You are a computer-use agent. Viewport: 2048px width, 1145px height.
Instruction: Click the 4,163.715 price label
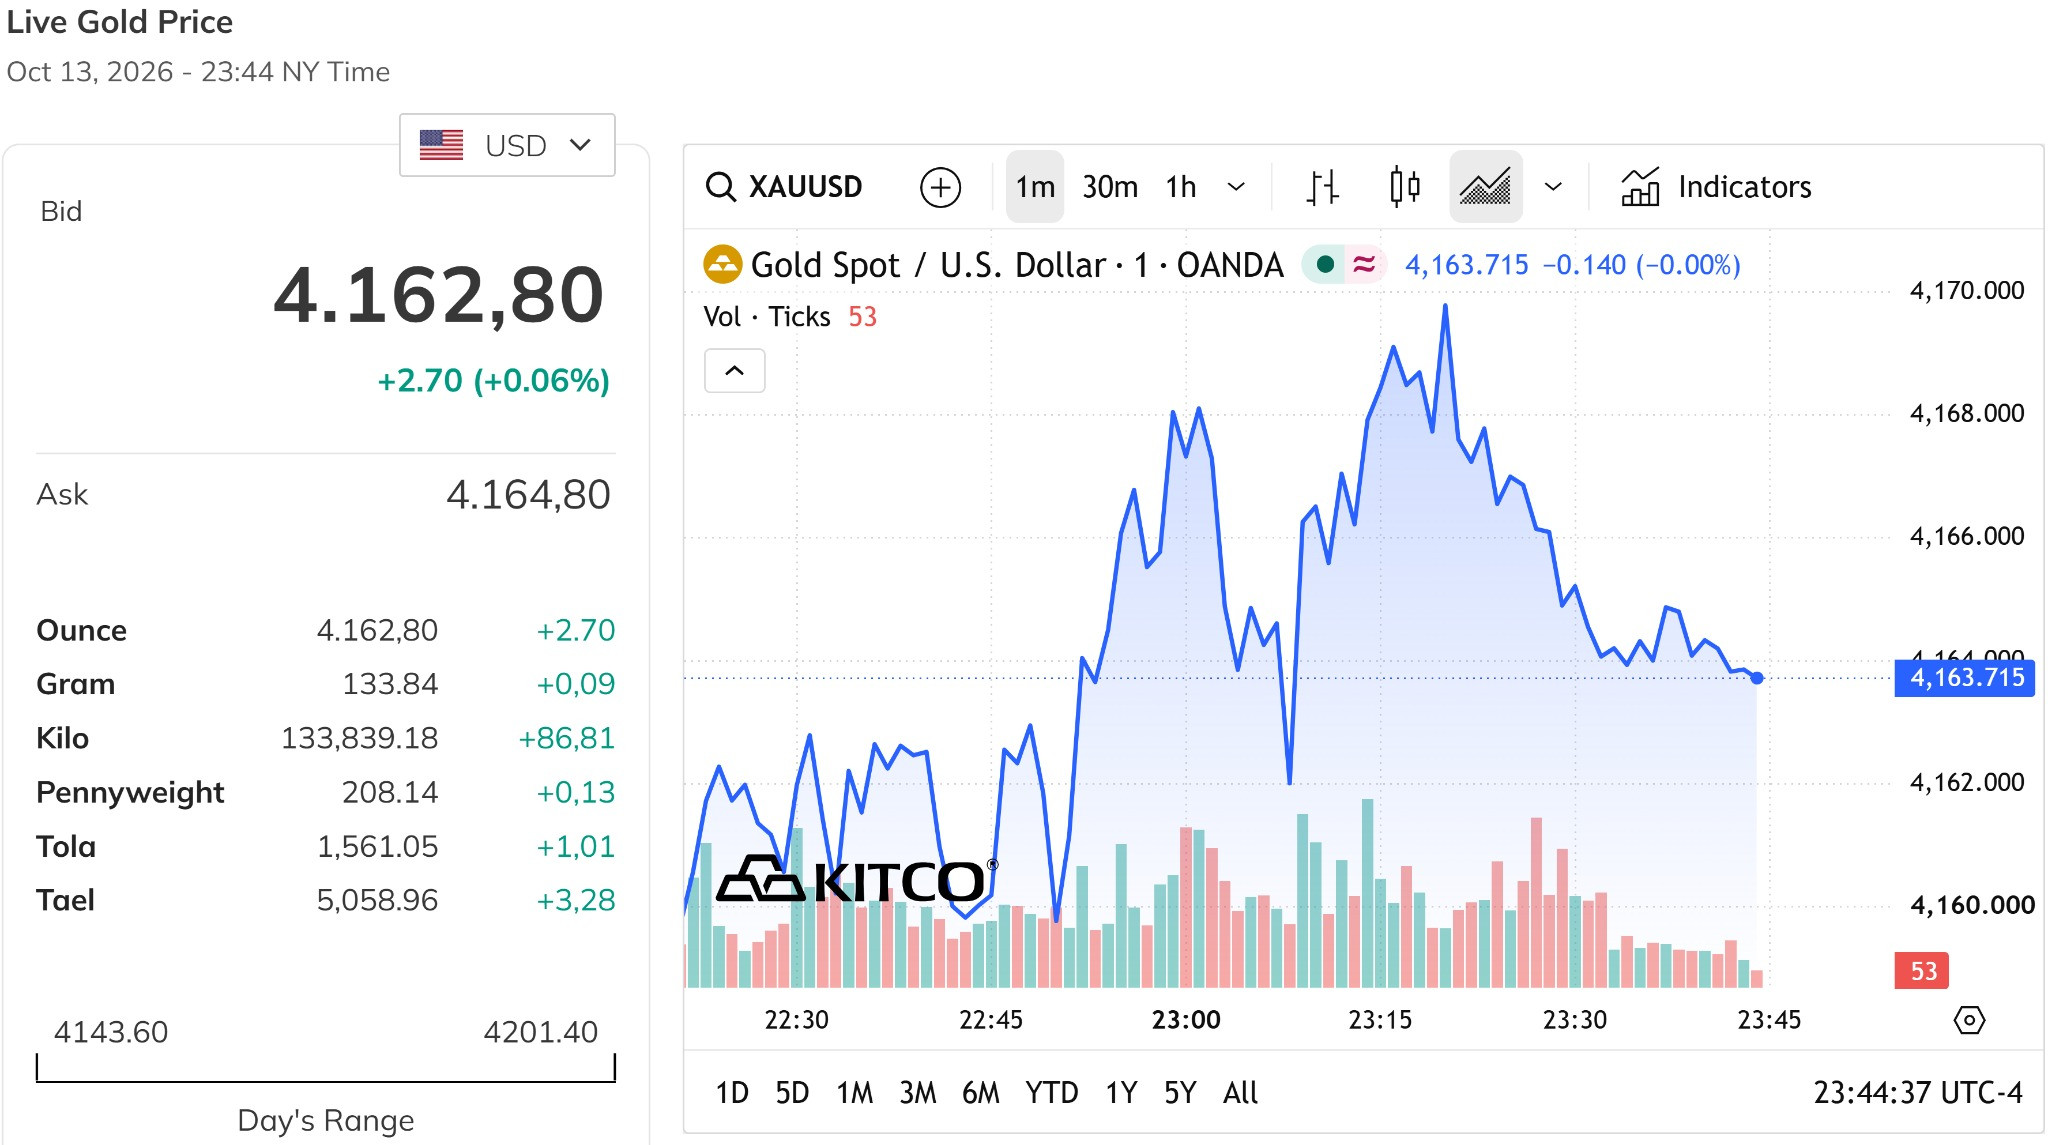click(1965, 678)
